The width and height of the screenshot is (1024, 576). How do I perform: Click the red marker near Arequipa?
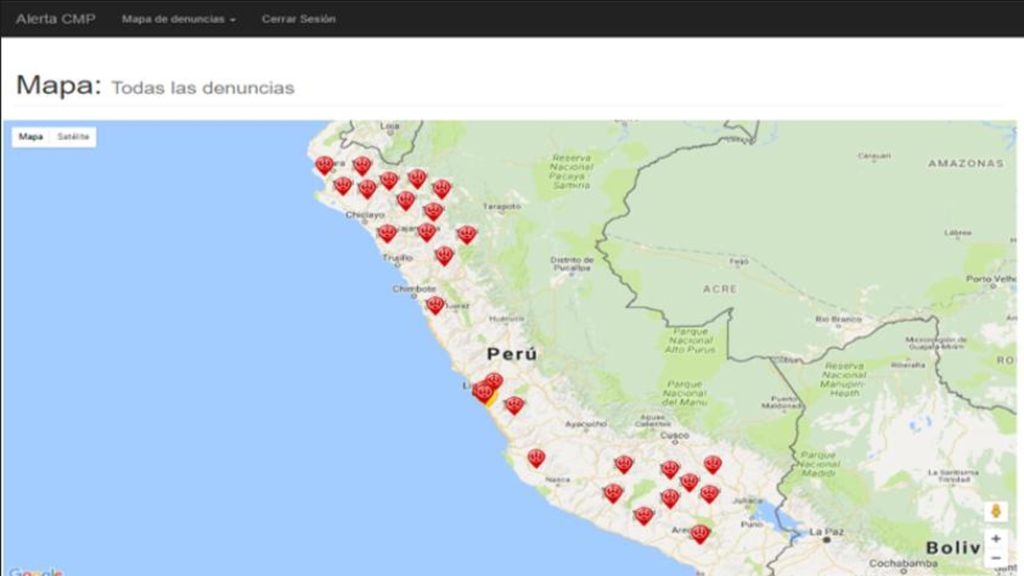700,534
